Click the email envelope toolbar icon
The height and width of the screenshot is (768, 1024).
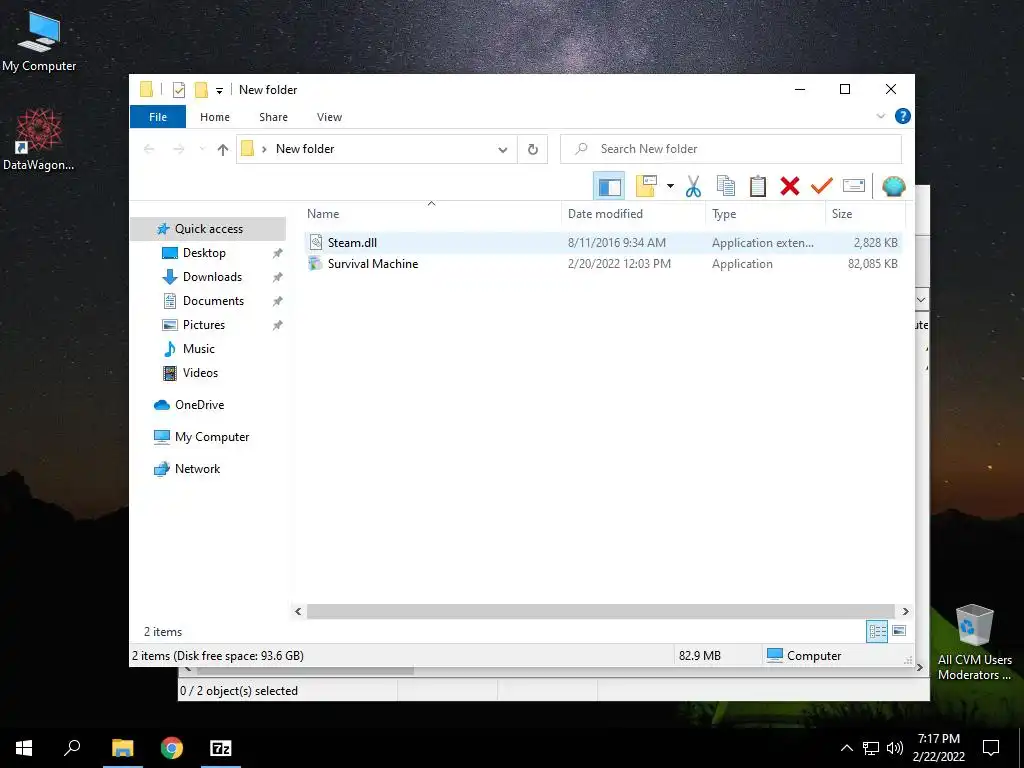[854, 186]
